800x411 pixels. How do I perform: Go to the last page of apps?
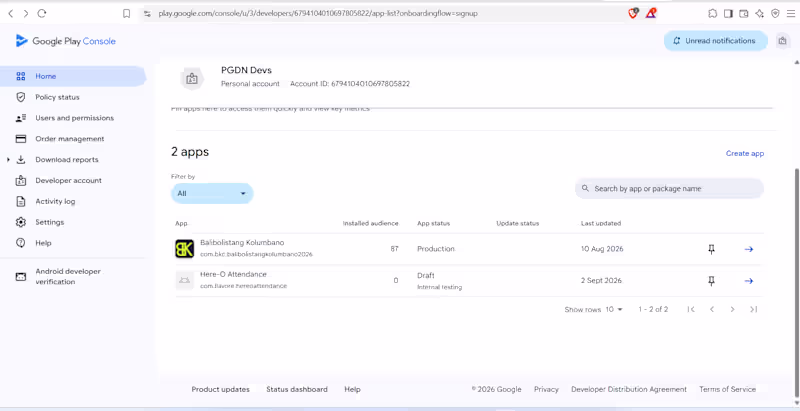pyautogui.click(x=753, y=309)
